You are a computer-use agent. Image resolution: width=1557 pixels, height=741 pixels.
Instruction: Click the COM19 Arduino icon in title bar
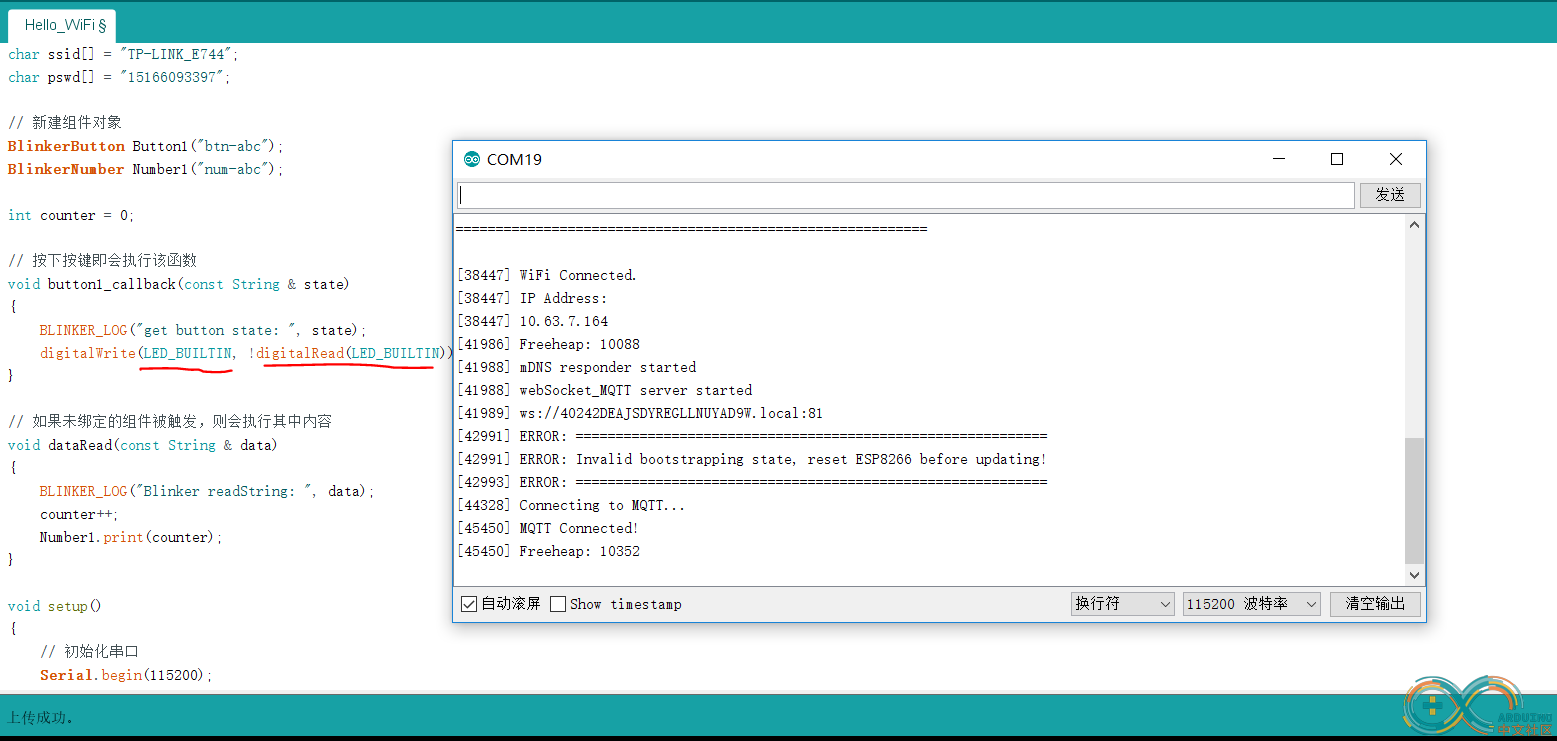(472, 159)
